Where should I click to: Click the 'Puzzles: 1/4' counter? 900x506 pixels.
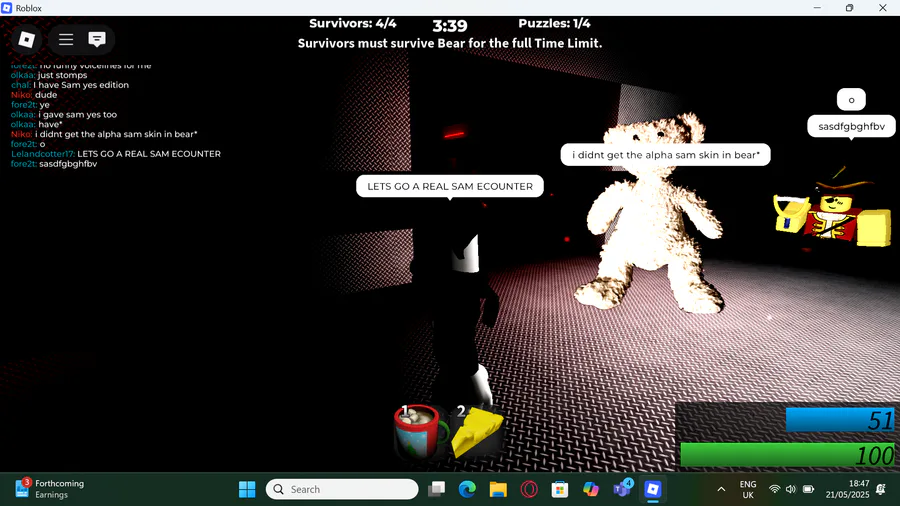coord(554,24)
